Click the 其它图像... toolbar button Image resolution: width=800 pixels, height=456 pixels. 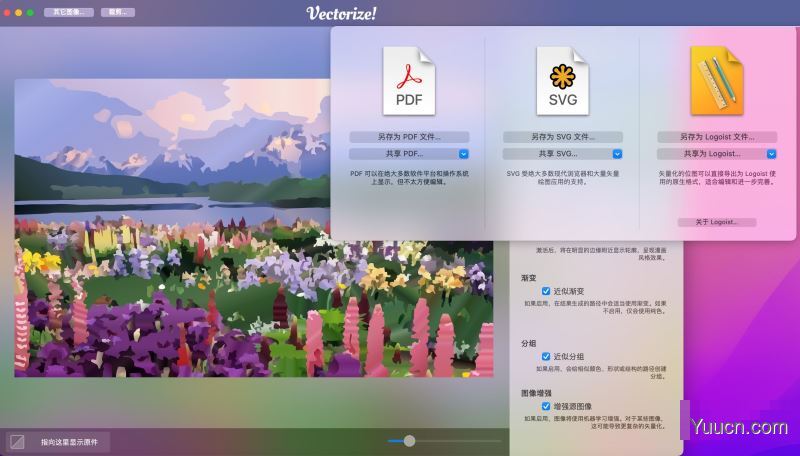tap(69, 12)
